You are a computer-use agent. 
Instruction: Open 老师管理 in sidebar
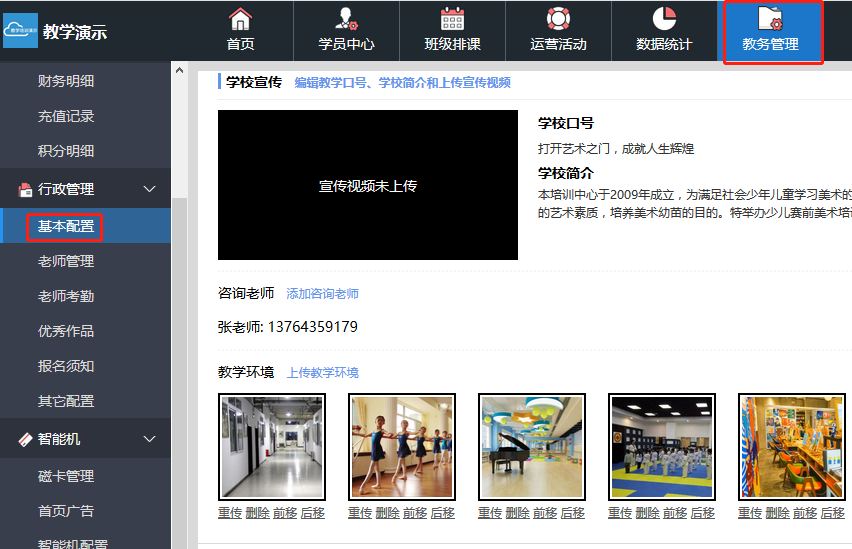click(66, 261)
